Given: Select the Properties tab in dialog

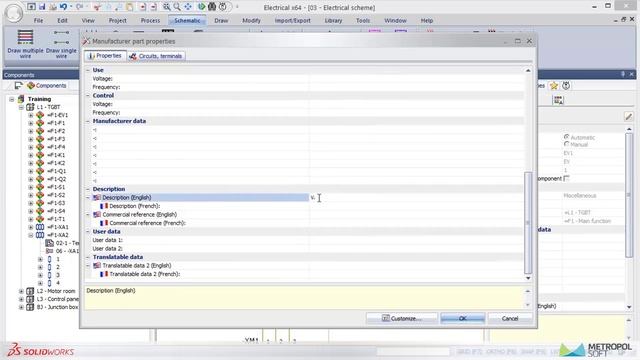Looking at the screenshot, I should [x=105, y=56].
